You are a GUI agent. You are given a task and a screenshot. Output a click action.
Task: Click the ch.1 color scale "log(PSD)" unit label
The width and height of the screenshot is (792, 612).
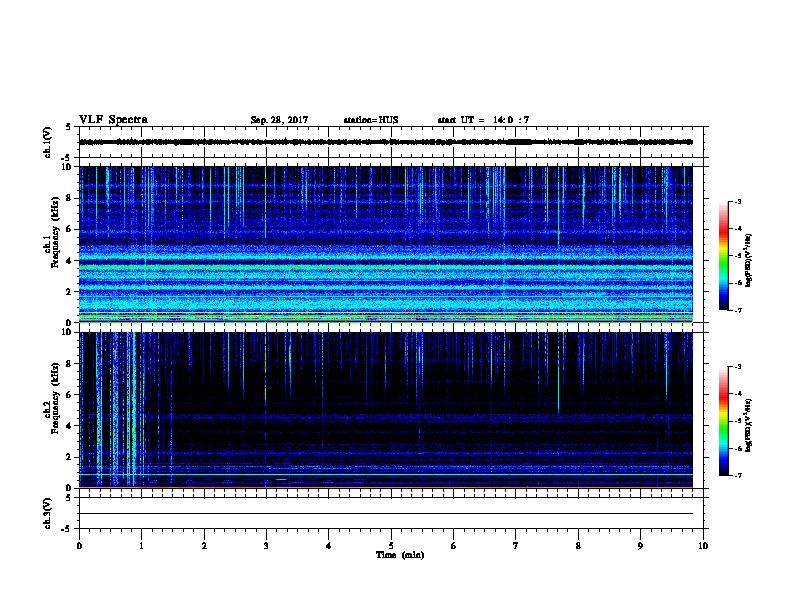coord(749,261)
